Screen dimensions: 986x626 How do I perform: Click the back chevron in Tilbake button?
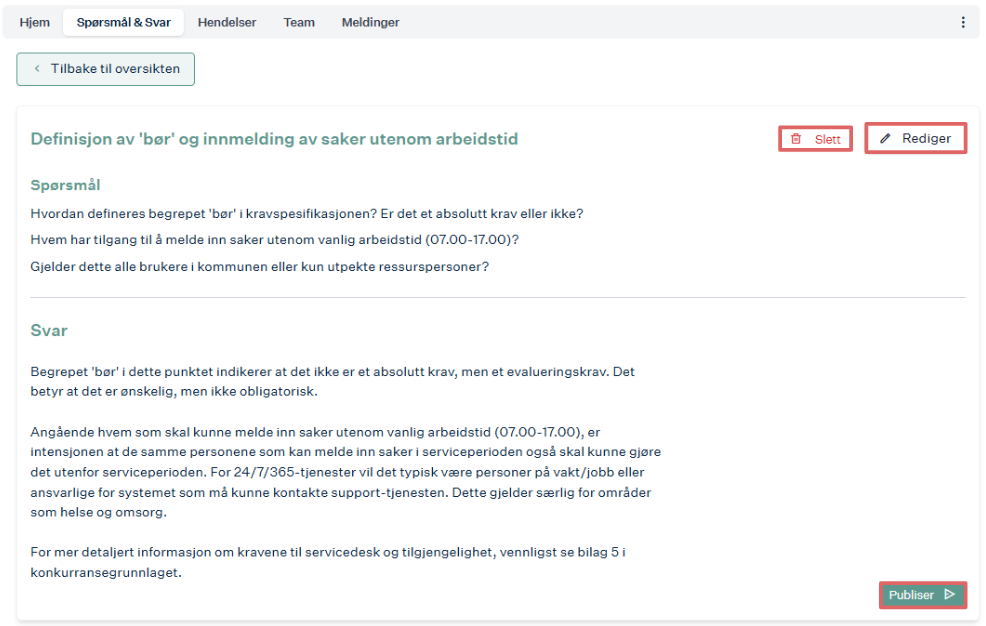coord(37,69)
